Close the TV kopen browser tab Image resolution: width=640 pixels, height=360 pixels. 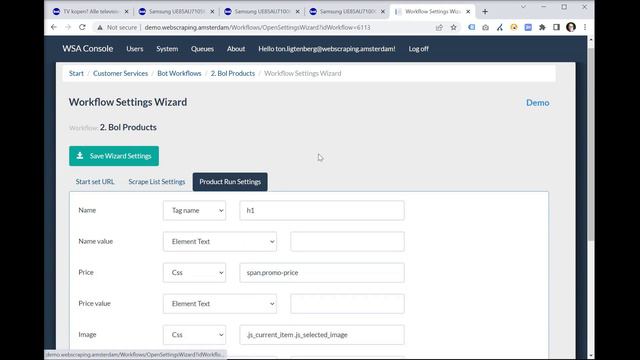[x=126, y=11]
